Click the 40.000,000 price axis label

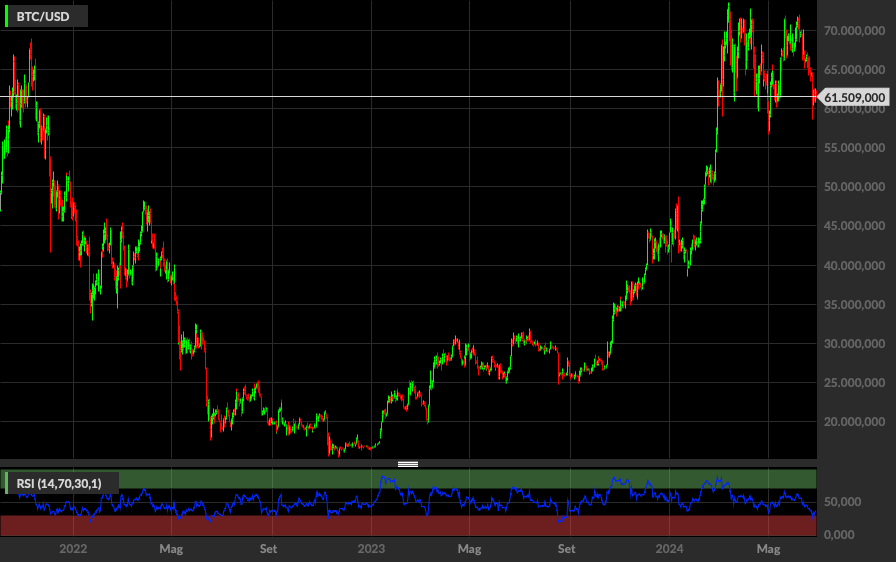coord(854,266)
